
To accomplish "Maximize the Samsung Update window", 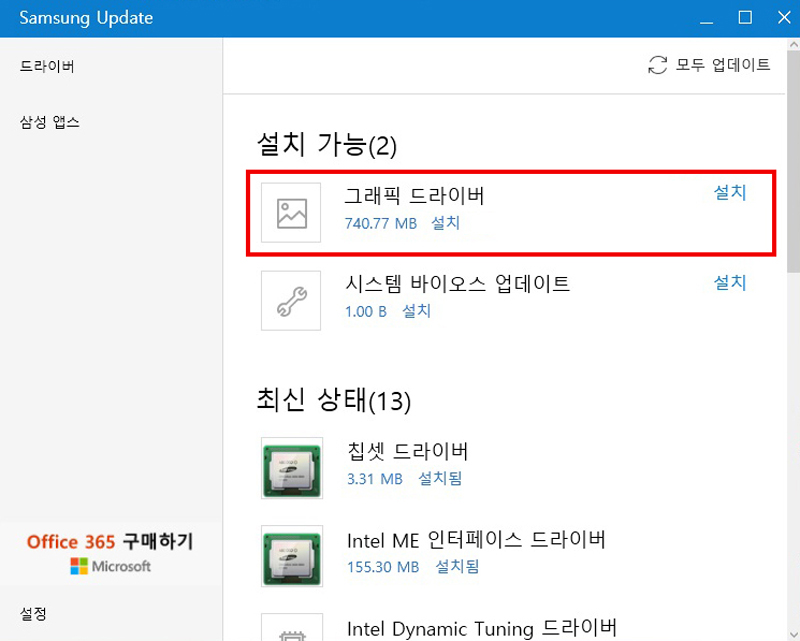I will point(745,18).
